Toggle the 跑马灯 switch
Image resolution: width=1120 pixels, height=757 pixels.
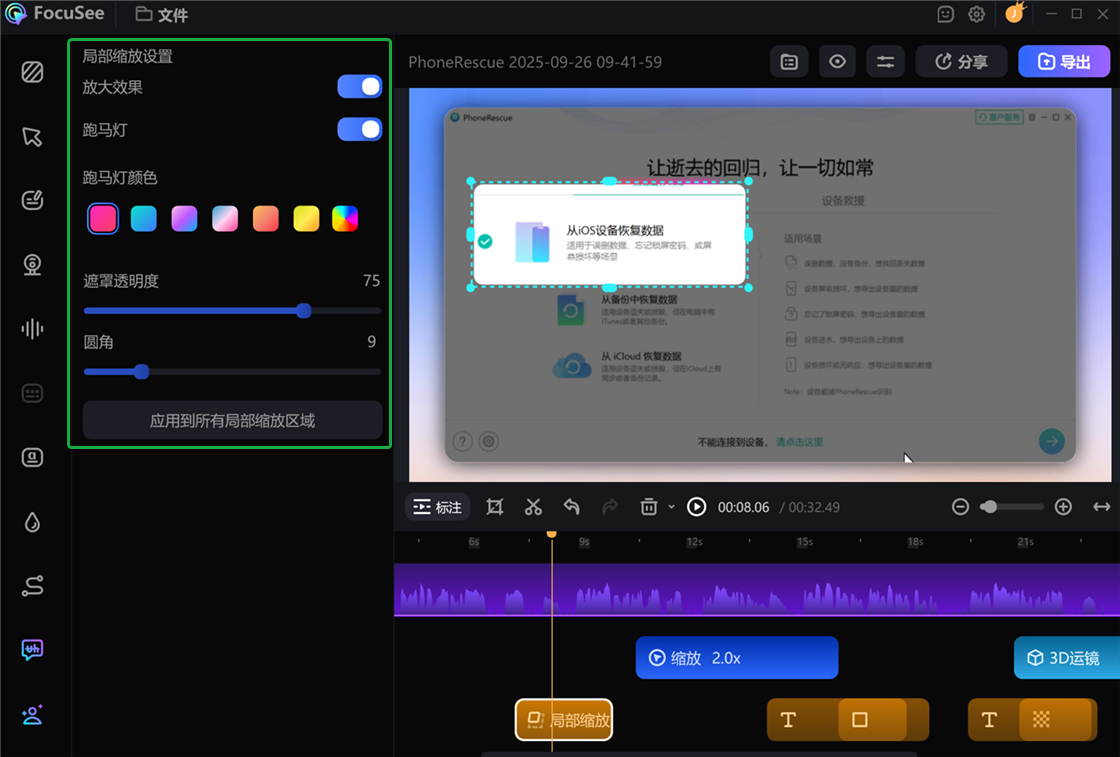click(360, 129)
